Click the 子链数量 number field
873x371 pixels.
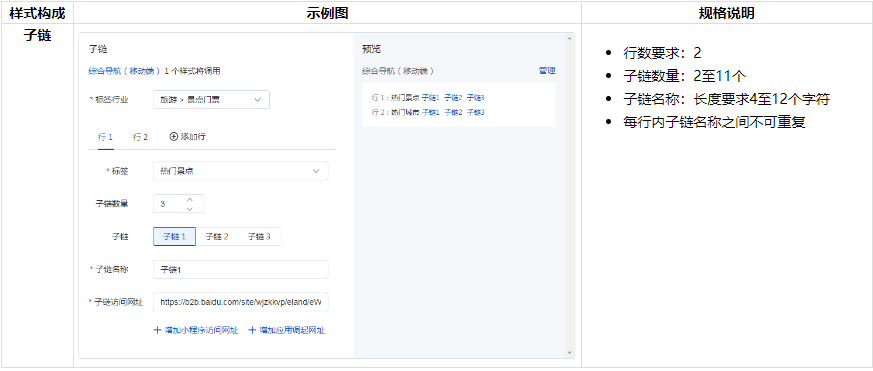pyautogui.click(x=179, y=204)
